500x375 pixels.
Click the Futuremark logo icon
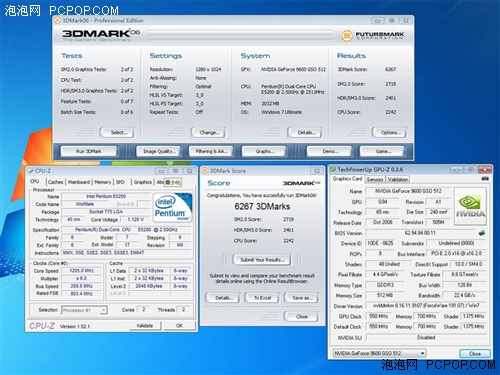(347, 35)
